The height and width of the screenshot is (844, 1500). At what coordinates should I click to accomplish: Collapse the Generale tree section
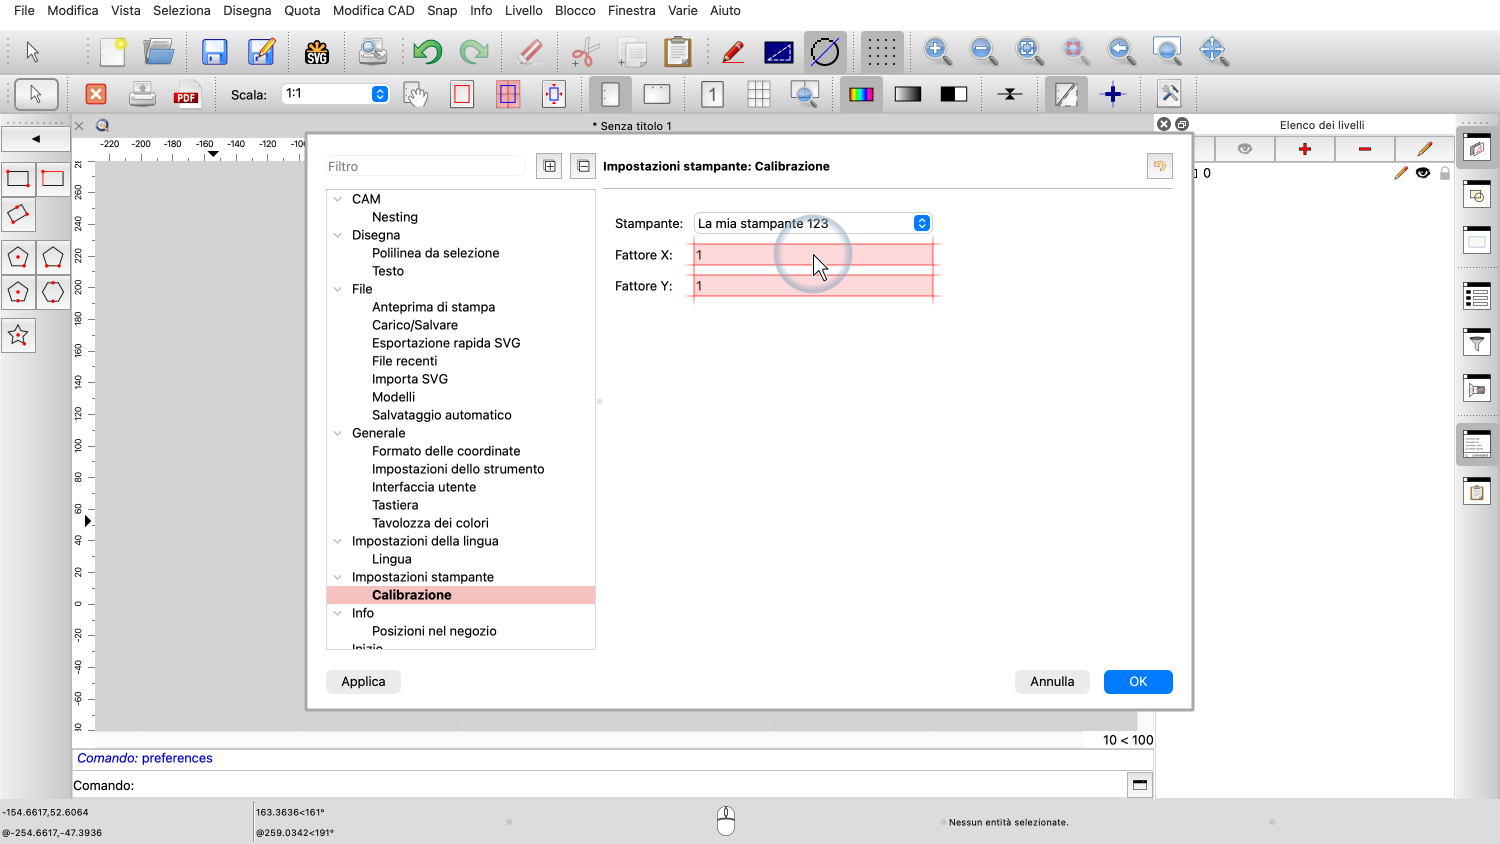tap(338, 433)
